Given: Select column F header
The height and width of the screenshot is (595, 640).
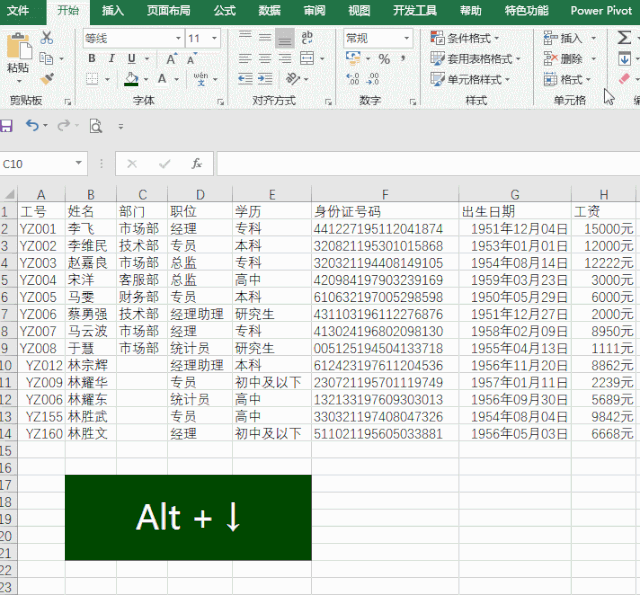Looking at the screenshot, I should point(384,195).
